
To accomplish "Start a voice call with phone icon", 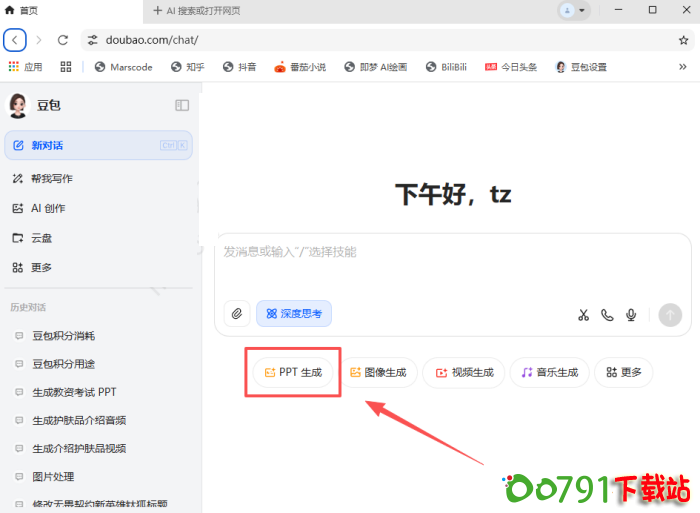I will 607,315.
